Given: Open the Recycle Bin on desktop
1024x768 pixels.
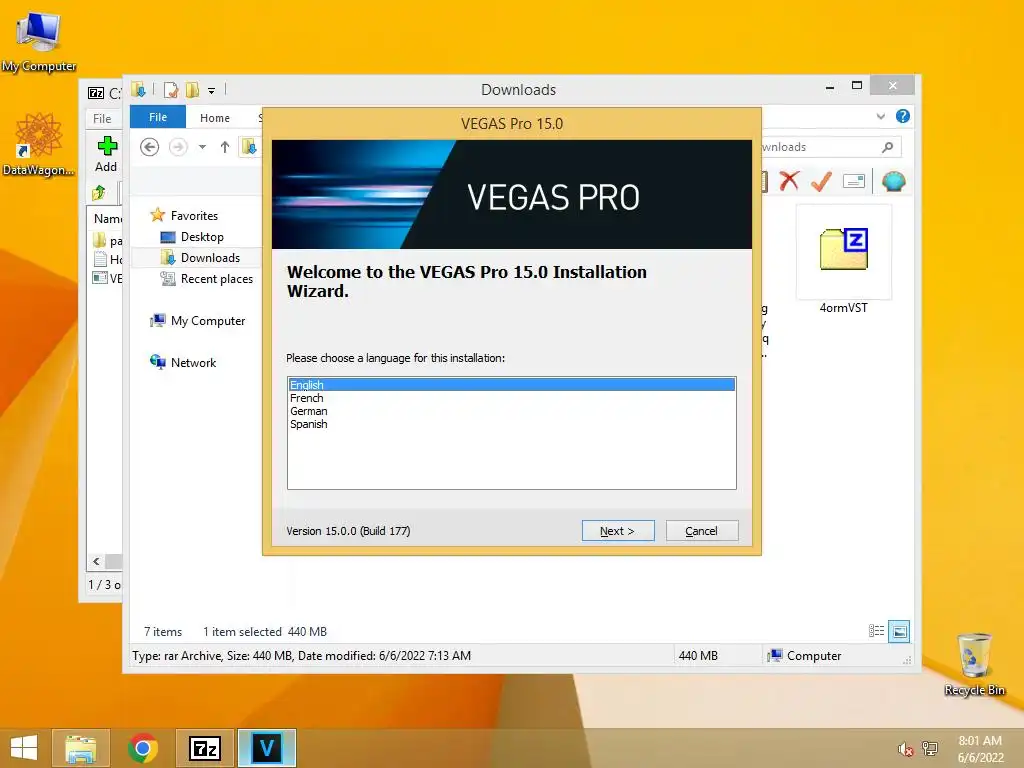Looking at the screenshot, I should 974,664.
